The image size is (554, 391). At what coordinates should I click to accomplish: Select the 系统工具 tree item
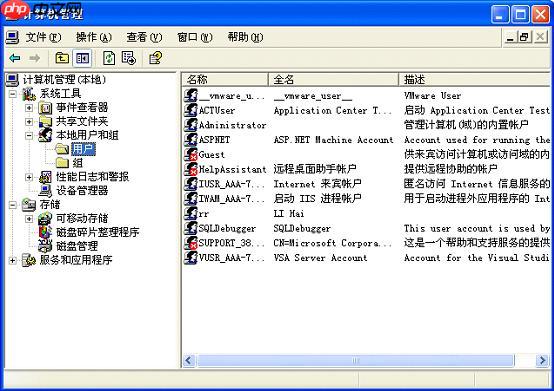click(60, 94)
